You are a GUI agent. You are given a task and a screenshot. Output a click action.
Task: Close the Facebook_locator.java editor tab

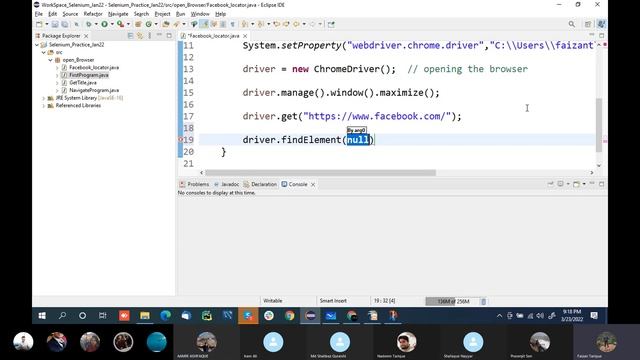(x=245, y=36)
